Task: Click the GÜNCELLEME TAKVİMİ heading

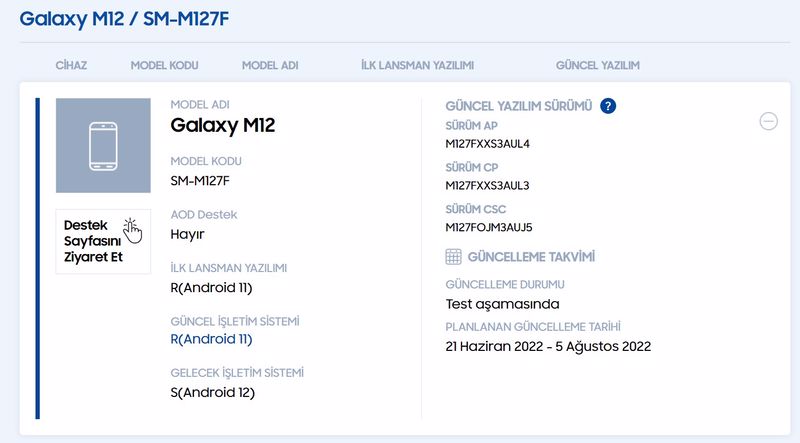Action: [531, 257]
